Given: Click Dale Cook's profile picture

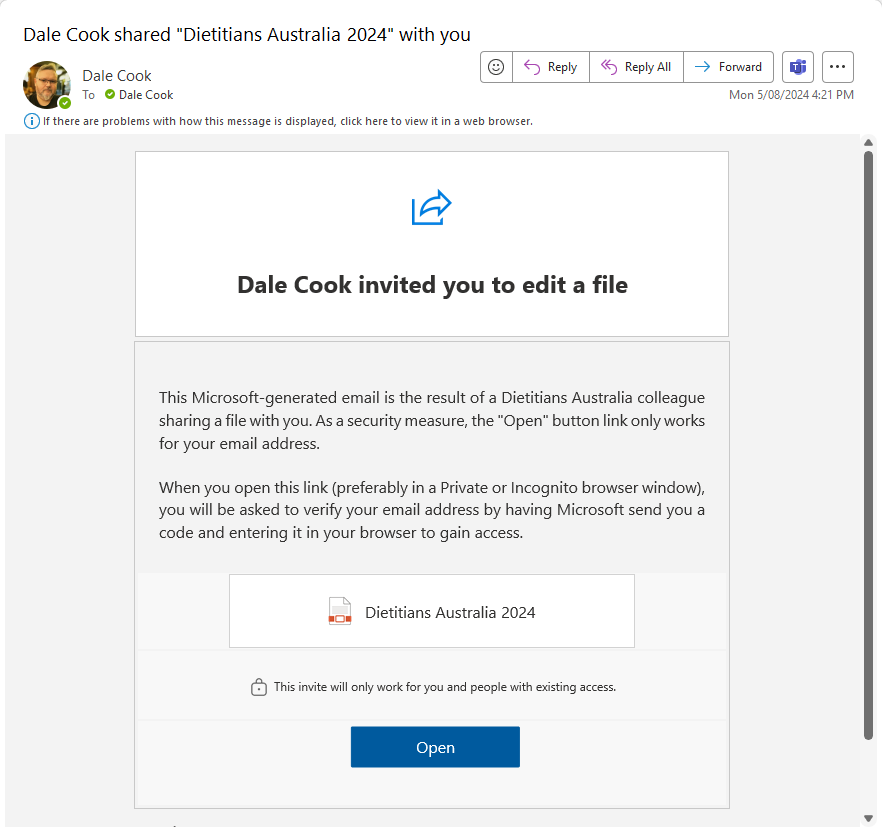Looking at the screenshot, I should [46, 85].
